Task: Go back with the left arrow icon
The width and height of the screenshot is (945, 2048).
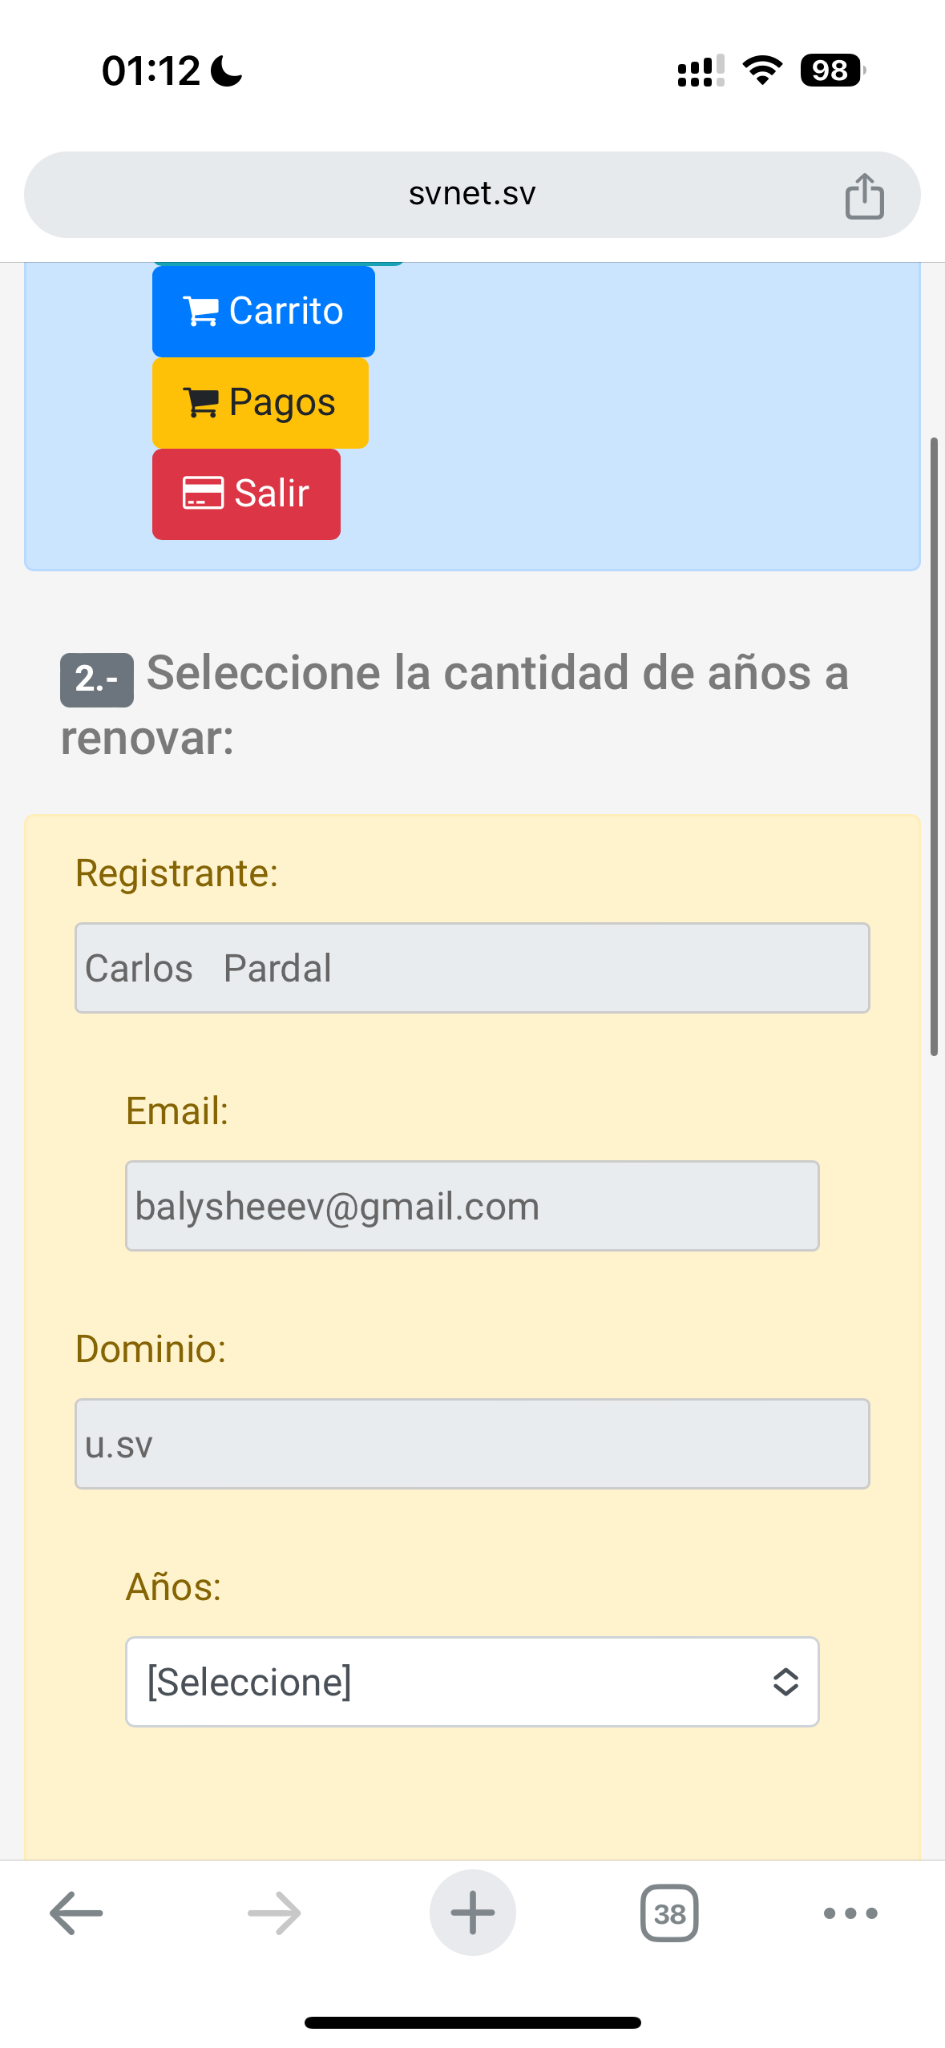Action: tap(76, 1913)
